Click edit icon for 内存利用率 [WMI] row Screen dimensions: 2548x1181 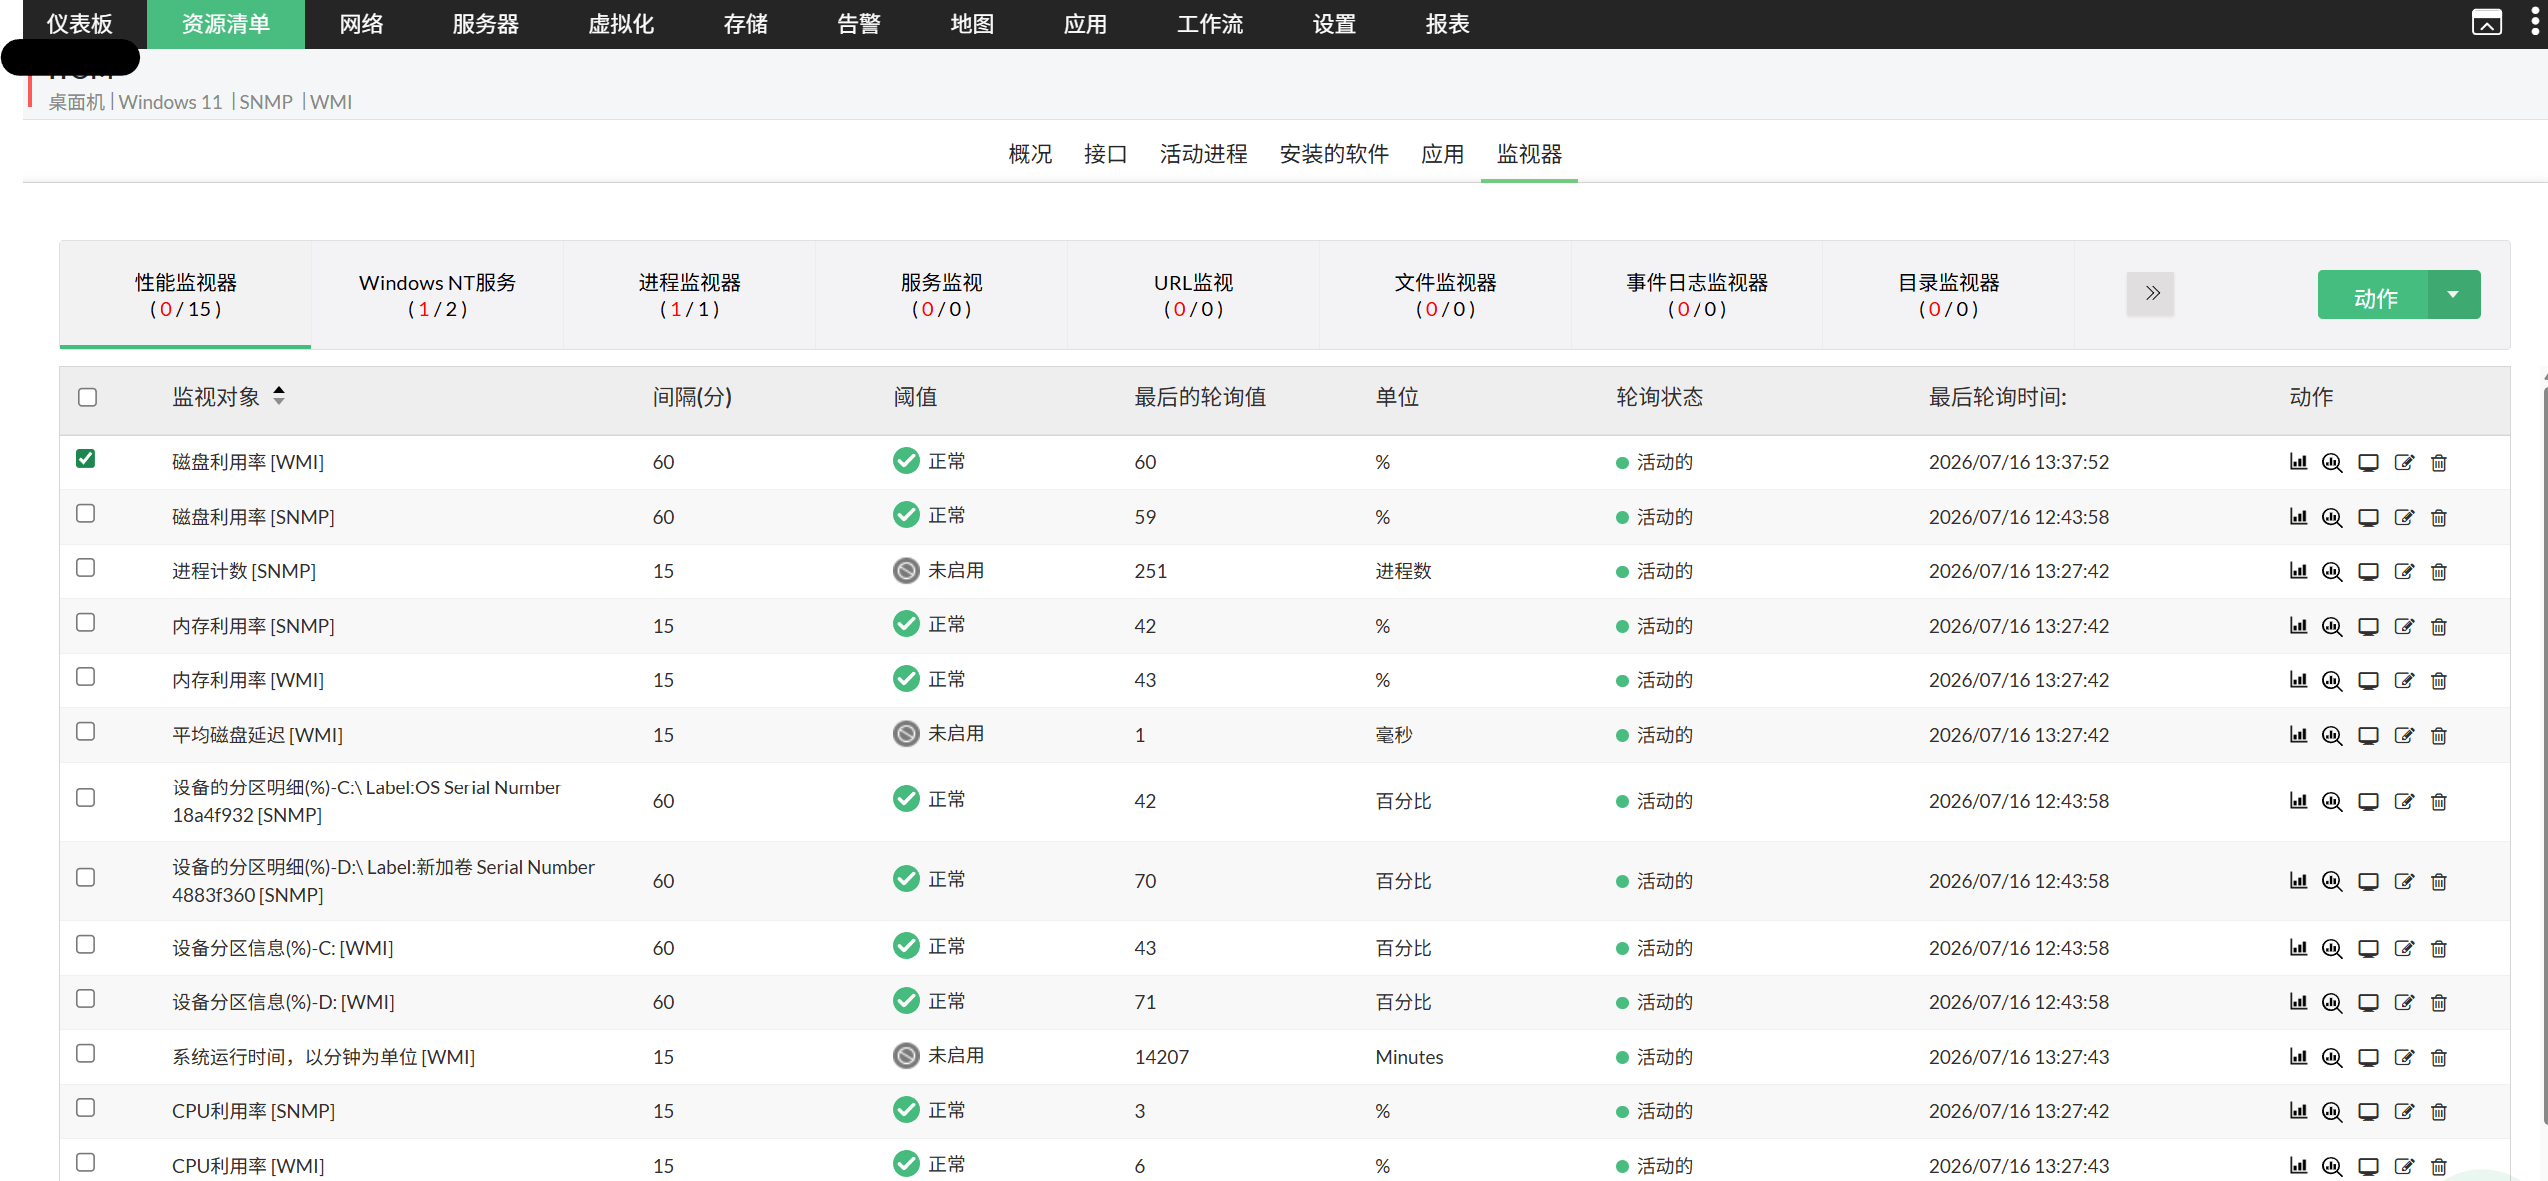click(x=2404, y=680)
